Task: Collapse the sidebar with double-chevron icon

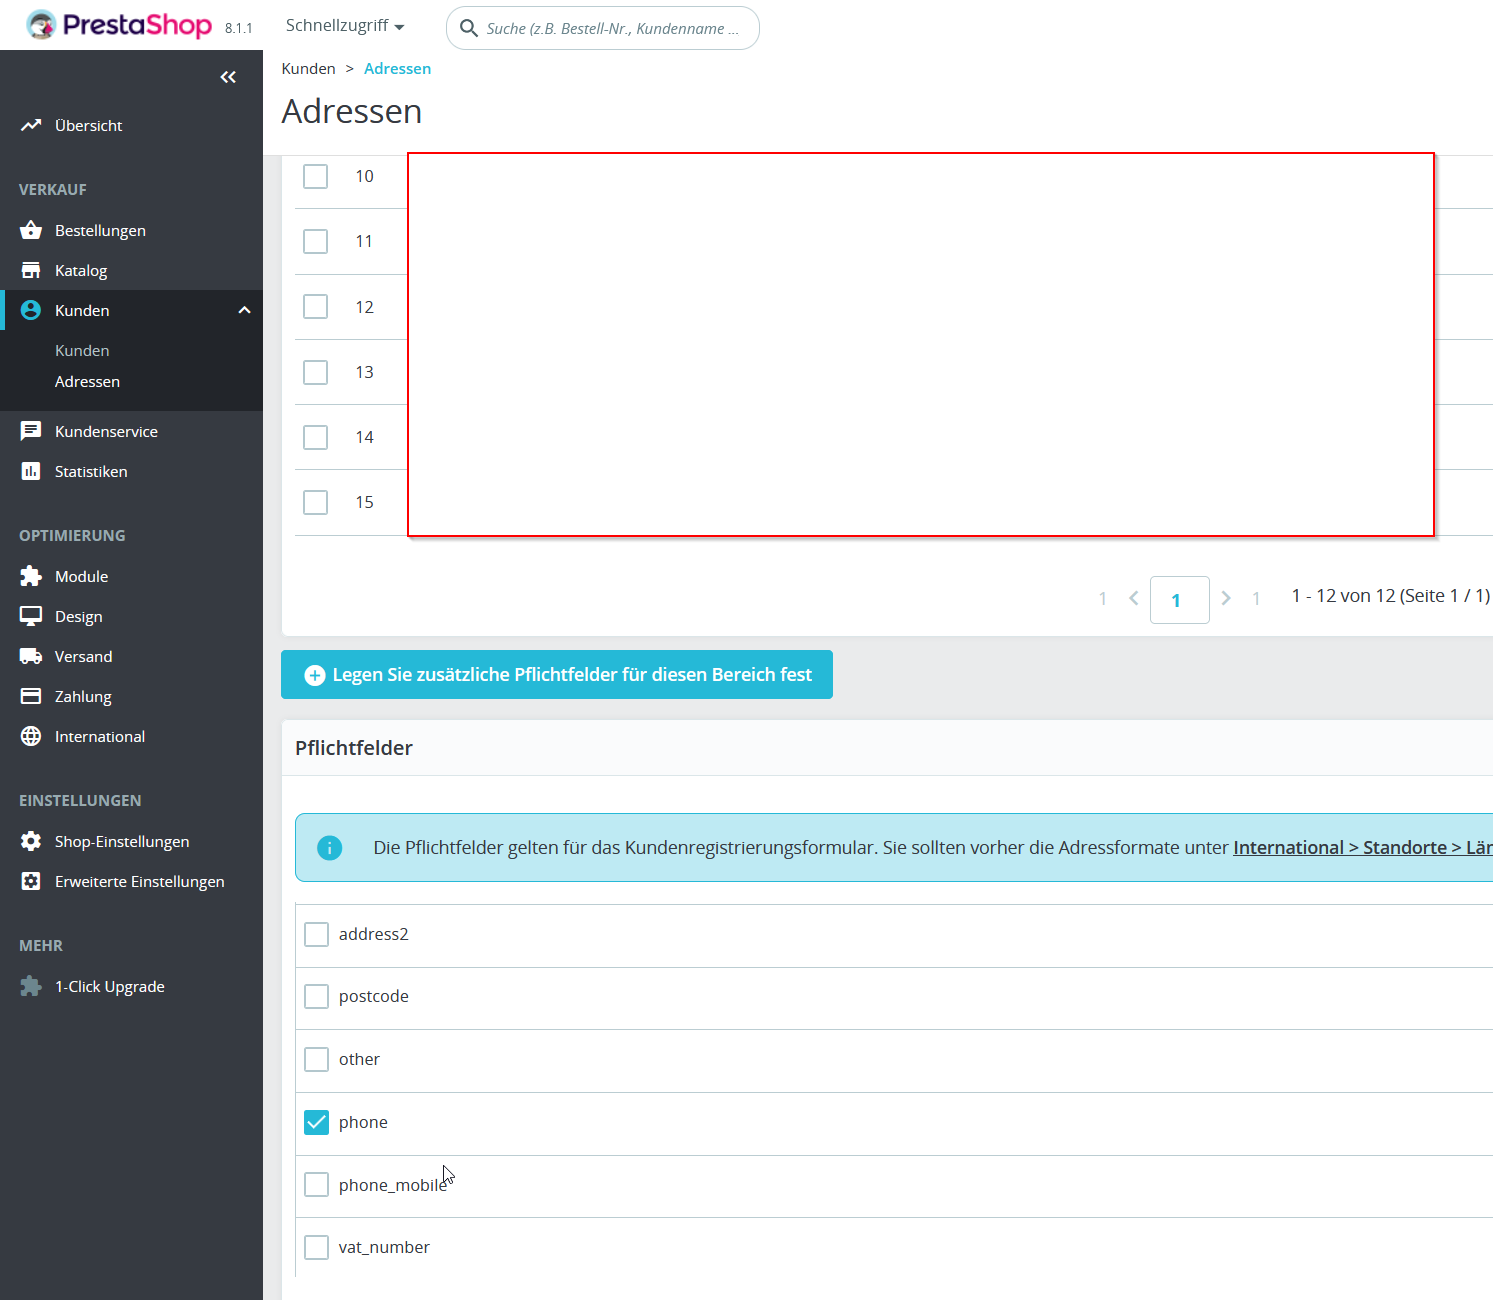Action: 228,77
